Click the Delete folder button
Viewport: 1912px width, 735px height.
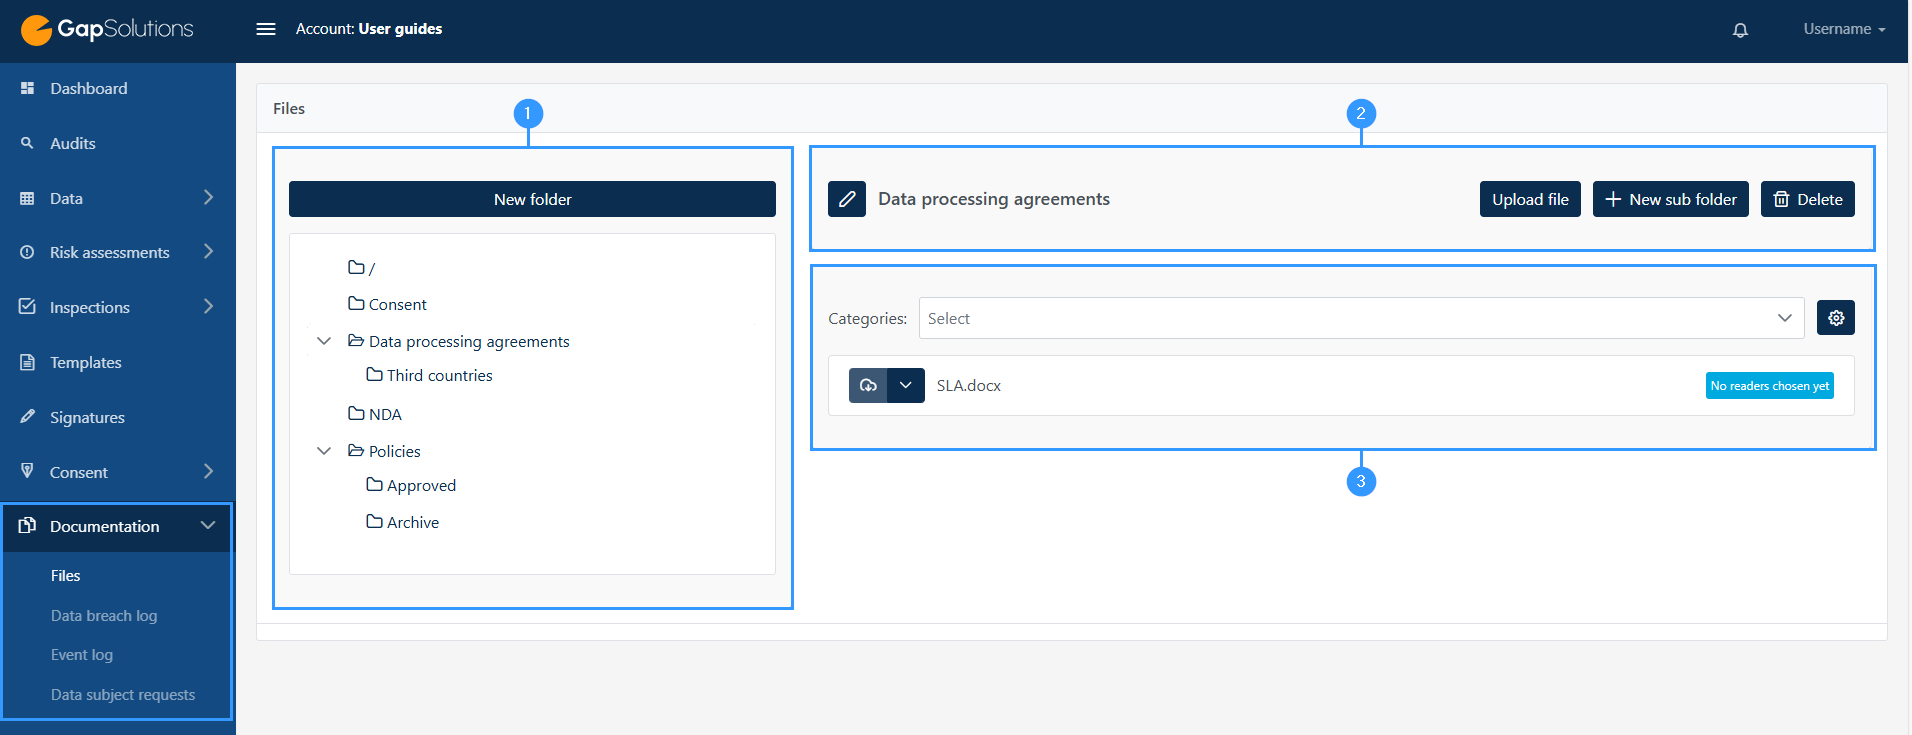point(1808,199)
